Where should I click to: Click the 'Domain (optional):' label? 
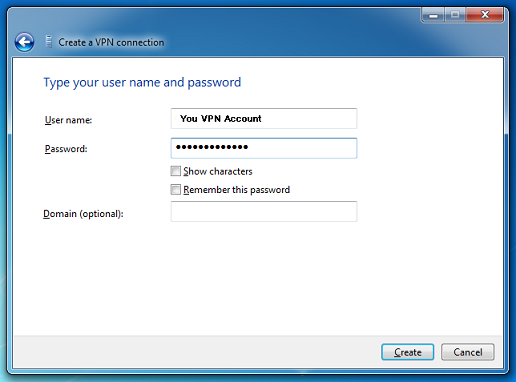pyautogui.click(x=83, y=214)
